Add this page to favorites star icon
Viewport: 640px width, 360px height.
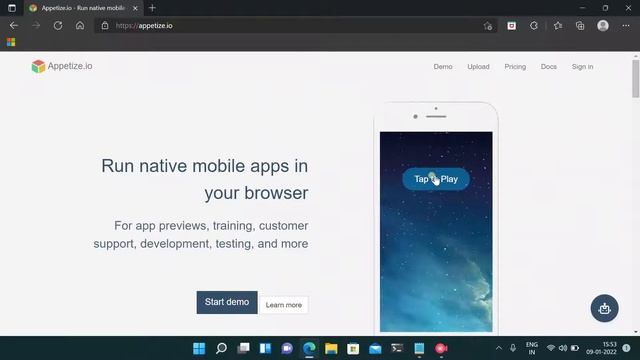488,26
